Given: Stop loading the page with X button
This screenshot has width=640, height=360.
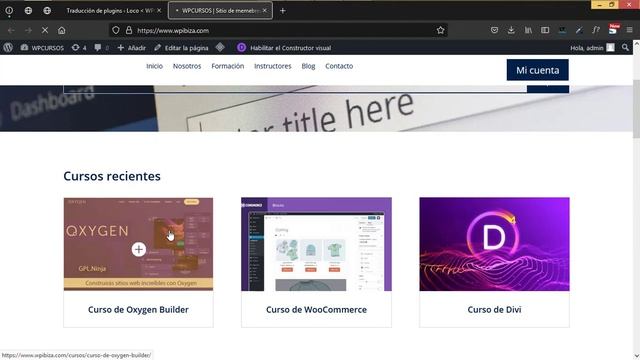Looking at the screenshot, I should [45, 30].
